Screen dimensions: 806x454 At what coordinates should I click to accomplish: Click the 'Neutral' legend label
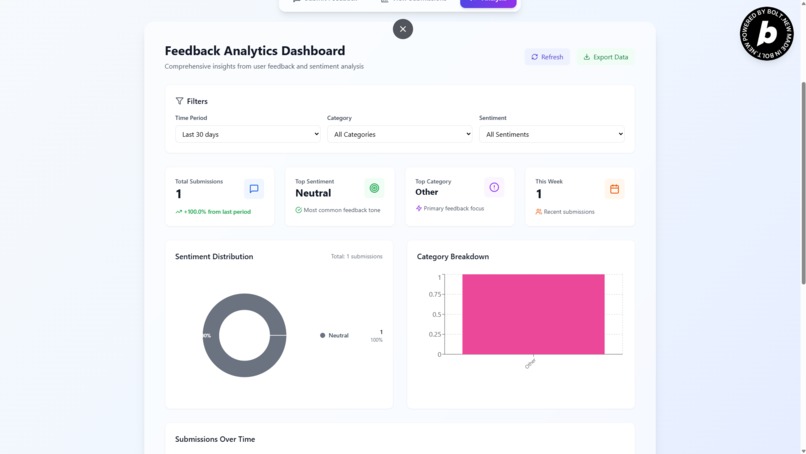point(338,335)
